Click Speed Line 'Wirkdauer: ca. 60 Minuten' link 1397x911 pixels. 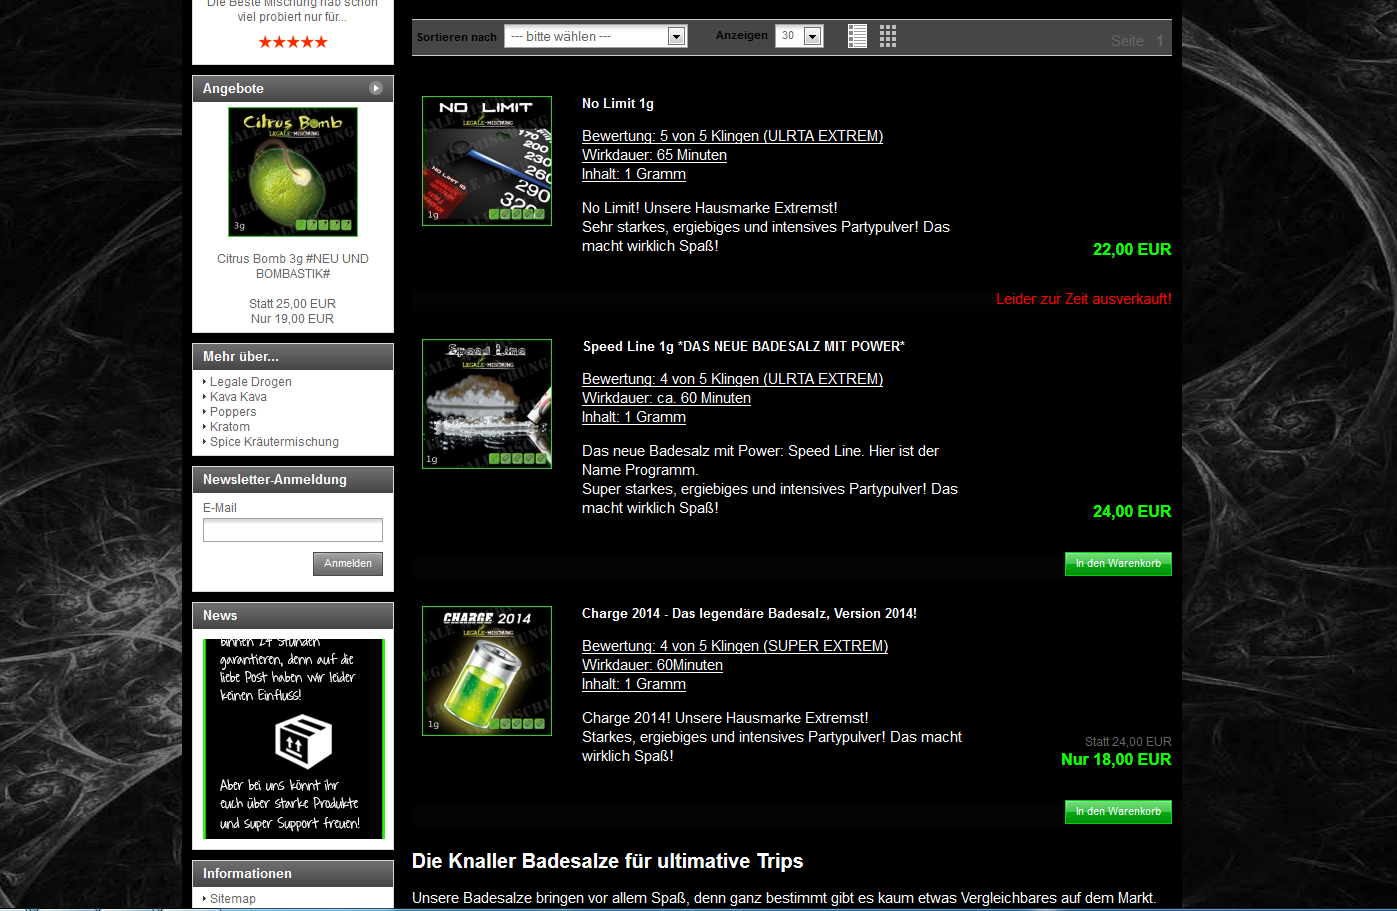666,398
